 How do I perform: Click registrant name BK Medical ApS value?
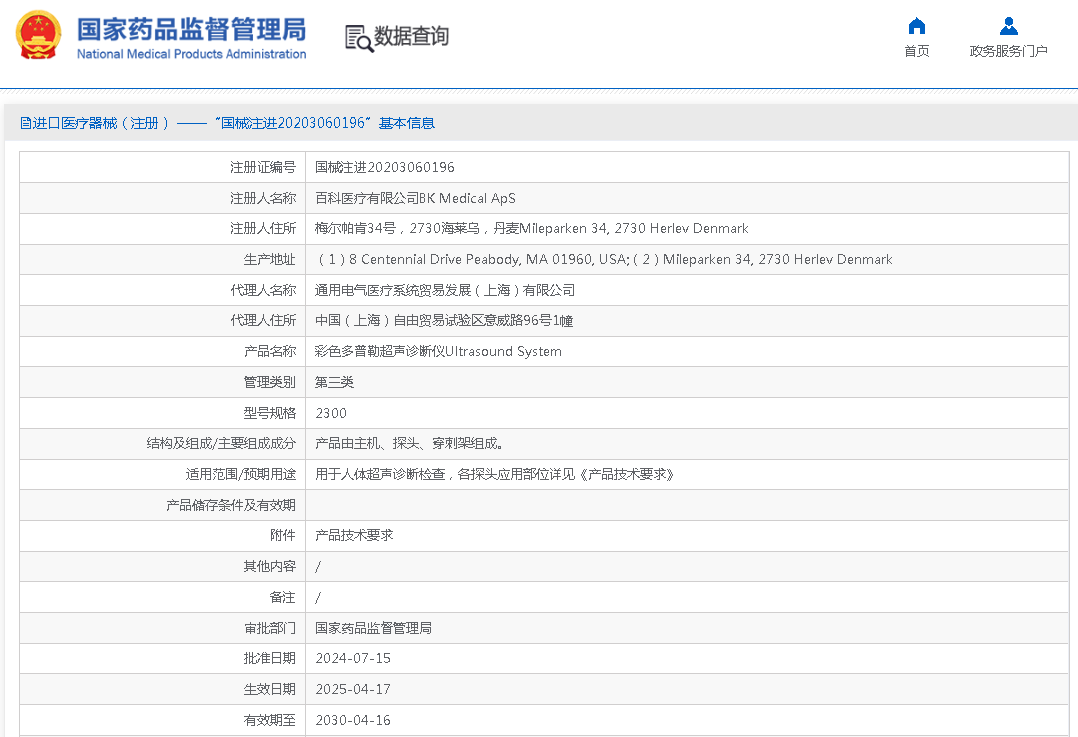click(415, 199)
